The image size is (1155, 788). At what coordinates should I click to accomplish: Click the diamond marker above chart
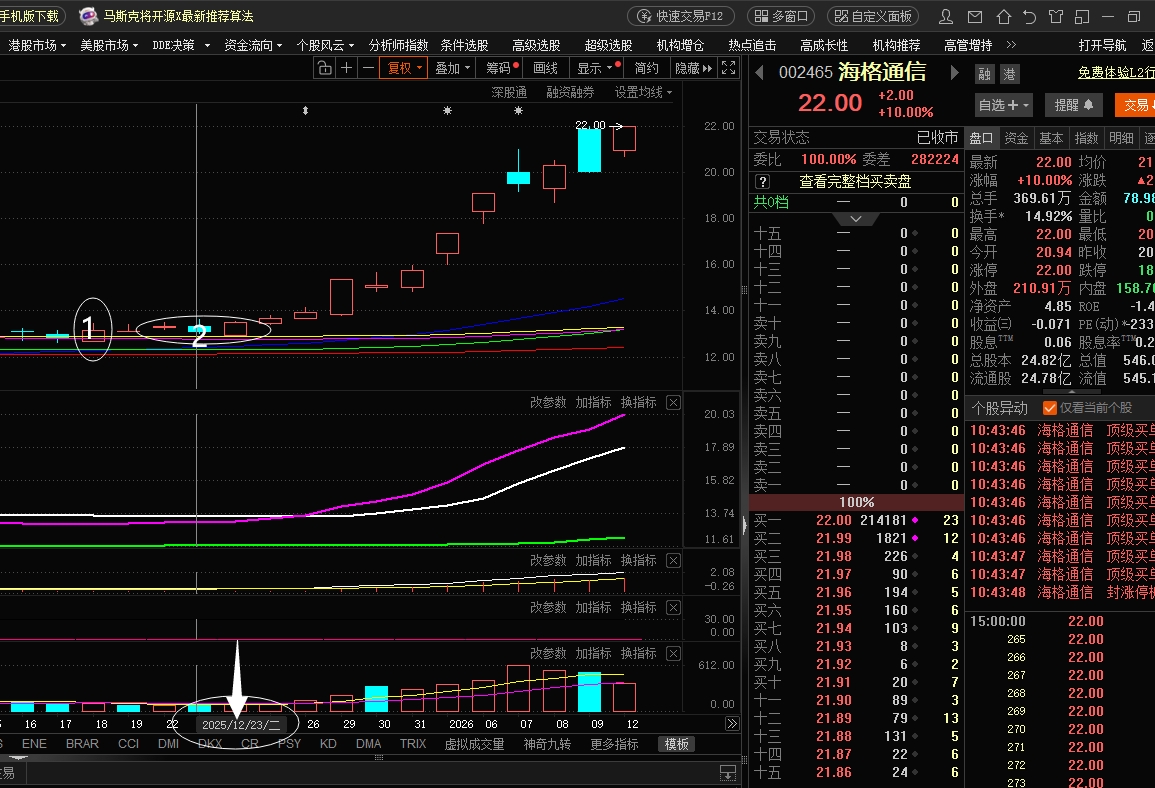[x=305, y=110]
